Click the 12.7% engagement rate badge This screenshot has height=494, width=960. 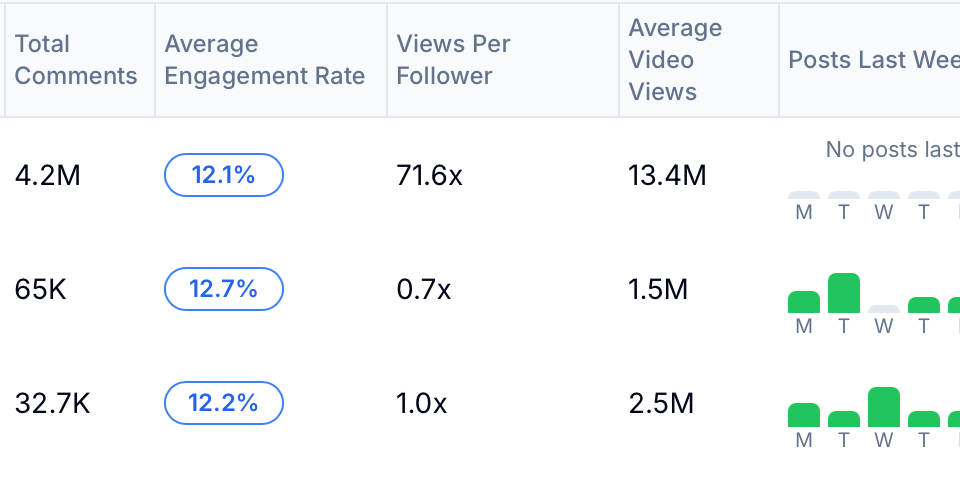pyautogui.click(x=224, y=290)
